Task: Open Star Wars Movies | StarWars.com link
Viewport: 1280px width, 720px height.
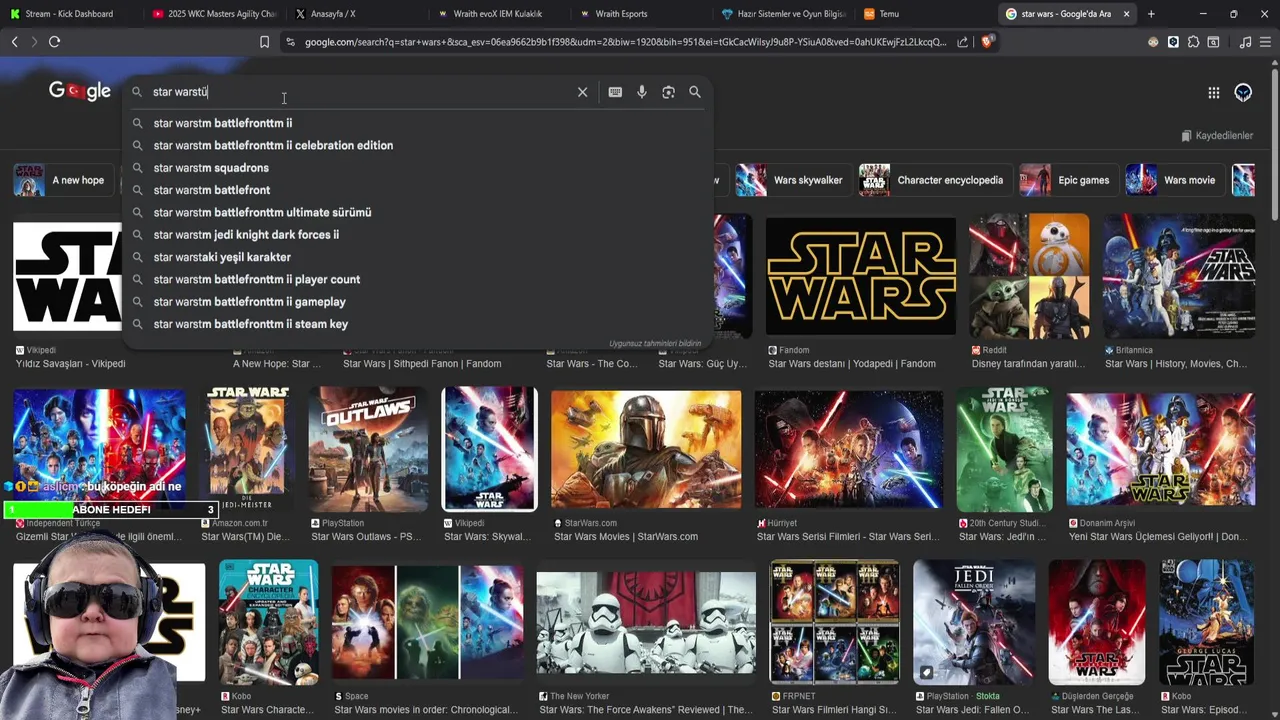Action: tap(626, 537)
